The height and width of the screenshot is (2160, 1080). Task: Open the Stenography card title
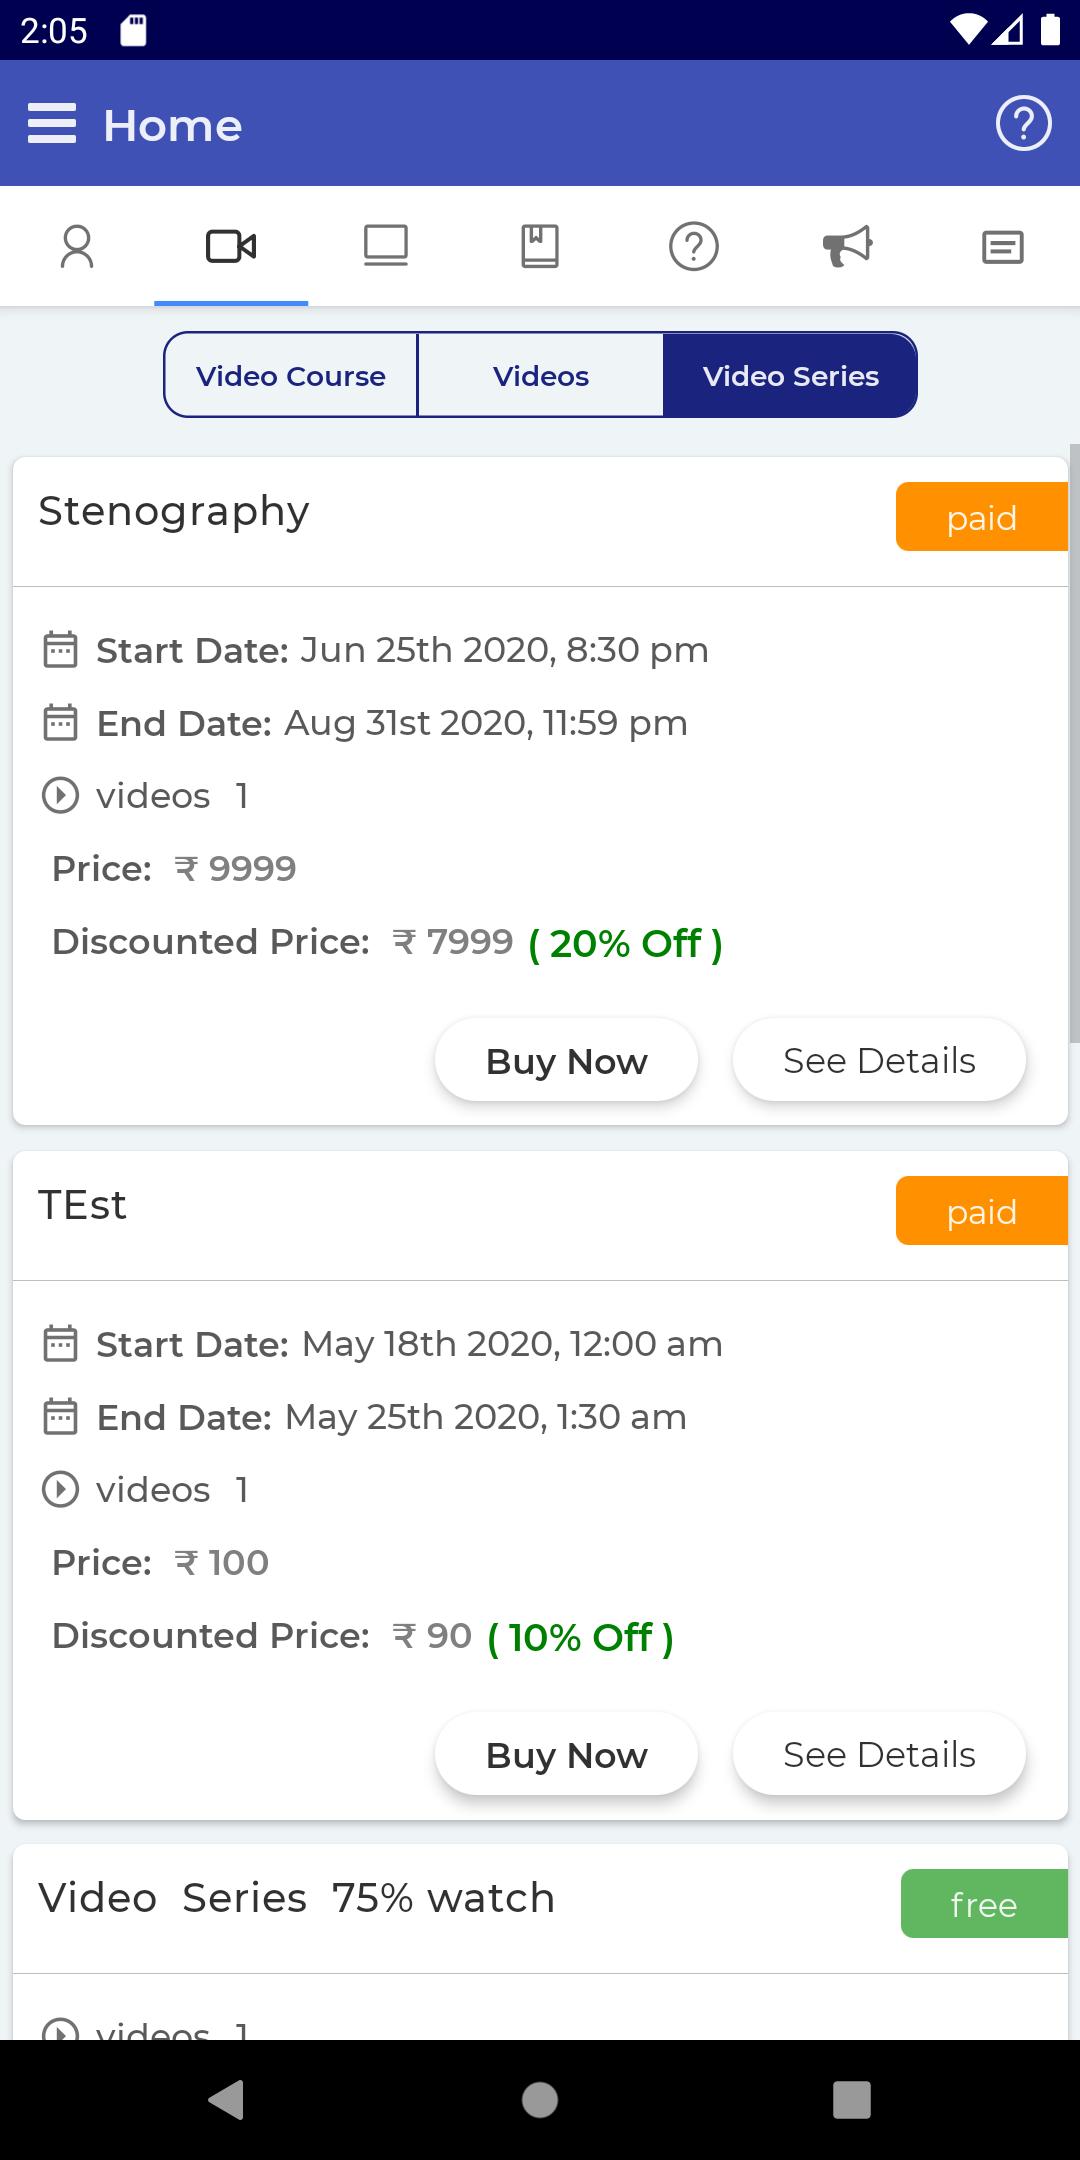174,511
